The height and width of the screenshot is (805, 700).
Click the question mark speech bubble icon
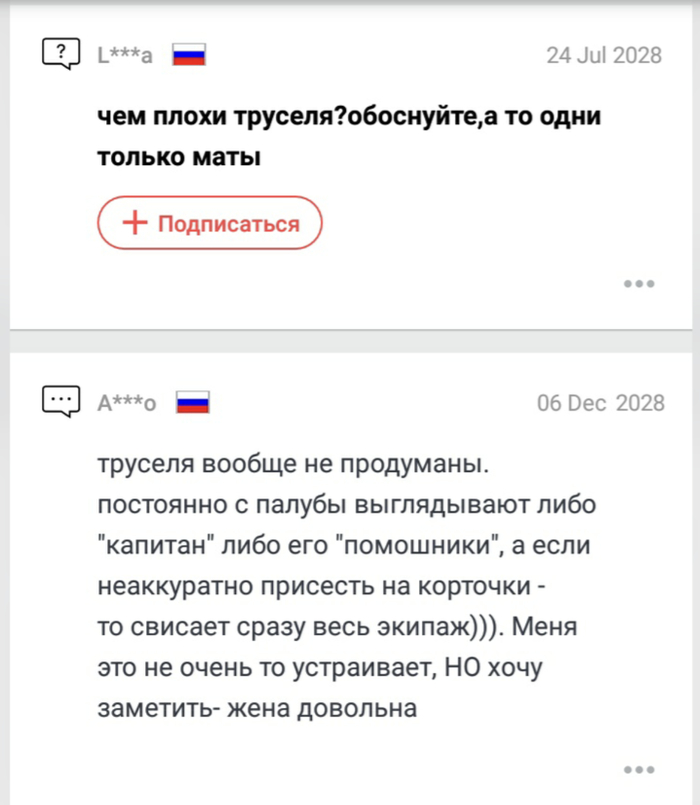[62, 54]
